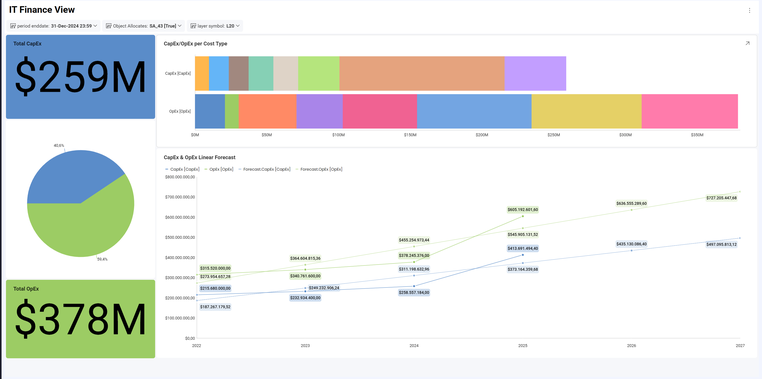Screen dimensions: 762x379
Task: Toggle the Forecast:OpEx [OpEx] legend series
Action: 319,169
